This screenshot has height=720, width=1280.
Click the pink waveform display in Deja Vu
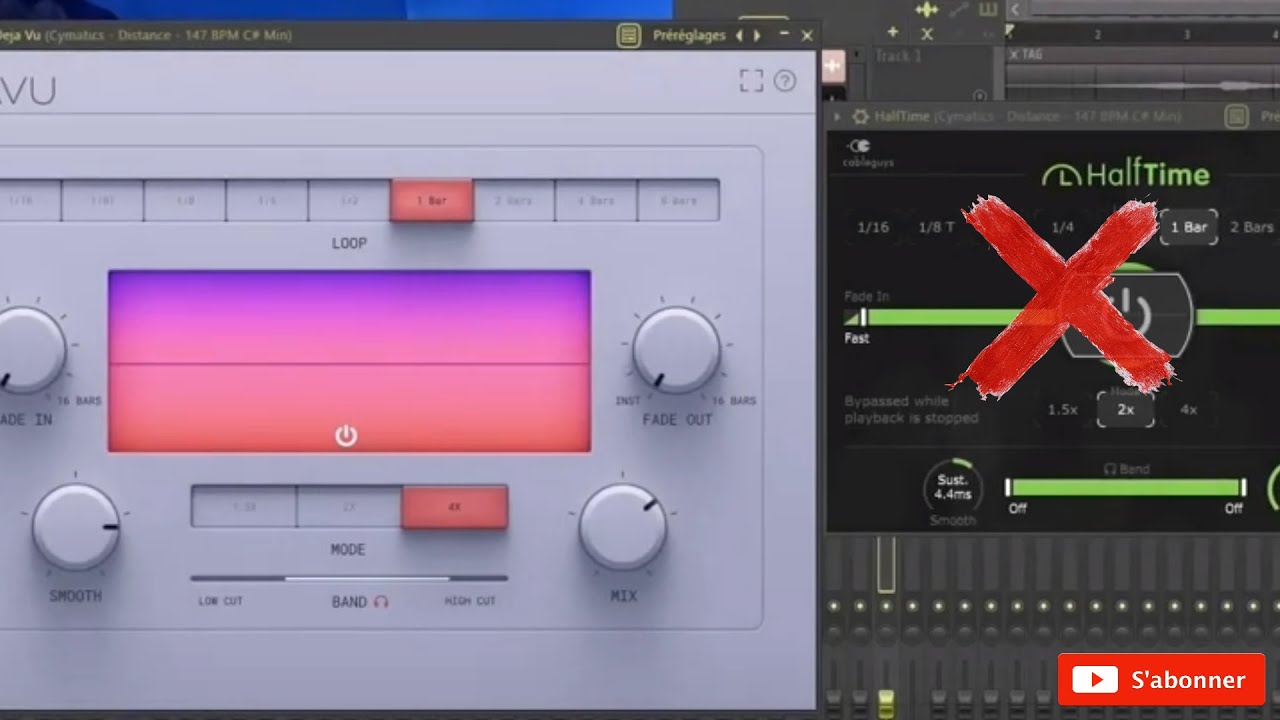click(x=349, y=360)
